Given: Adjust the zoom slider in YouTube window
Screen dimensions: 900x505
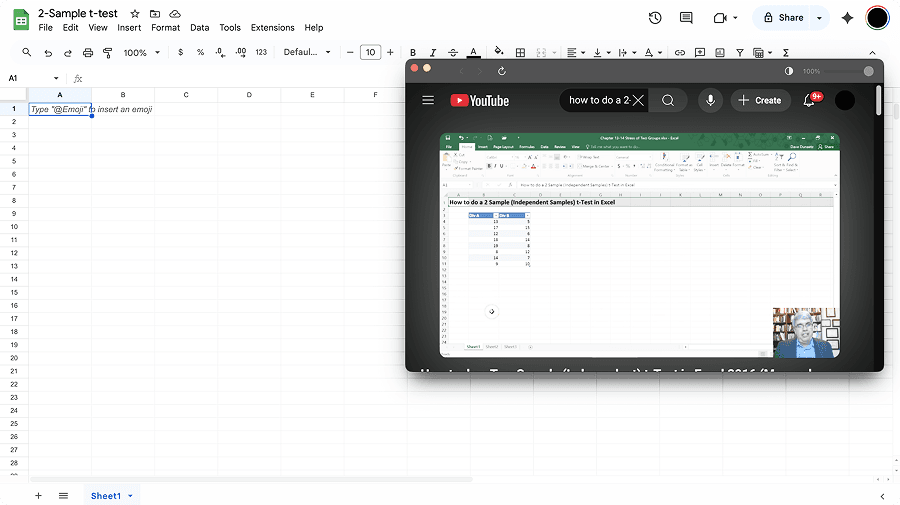Looking at the screenshot, I should coord(868,71).
